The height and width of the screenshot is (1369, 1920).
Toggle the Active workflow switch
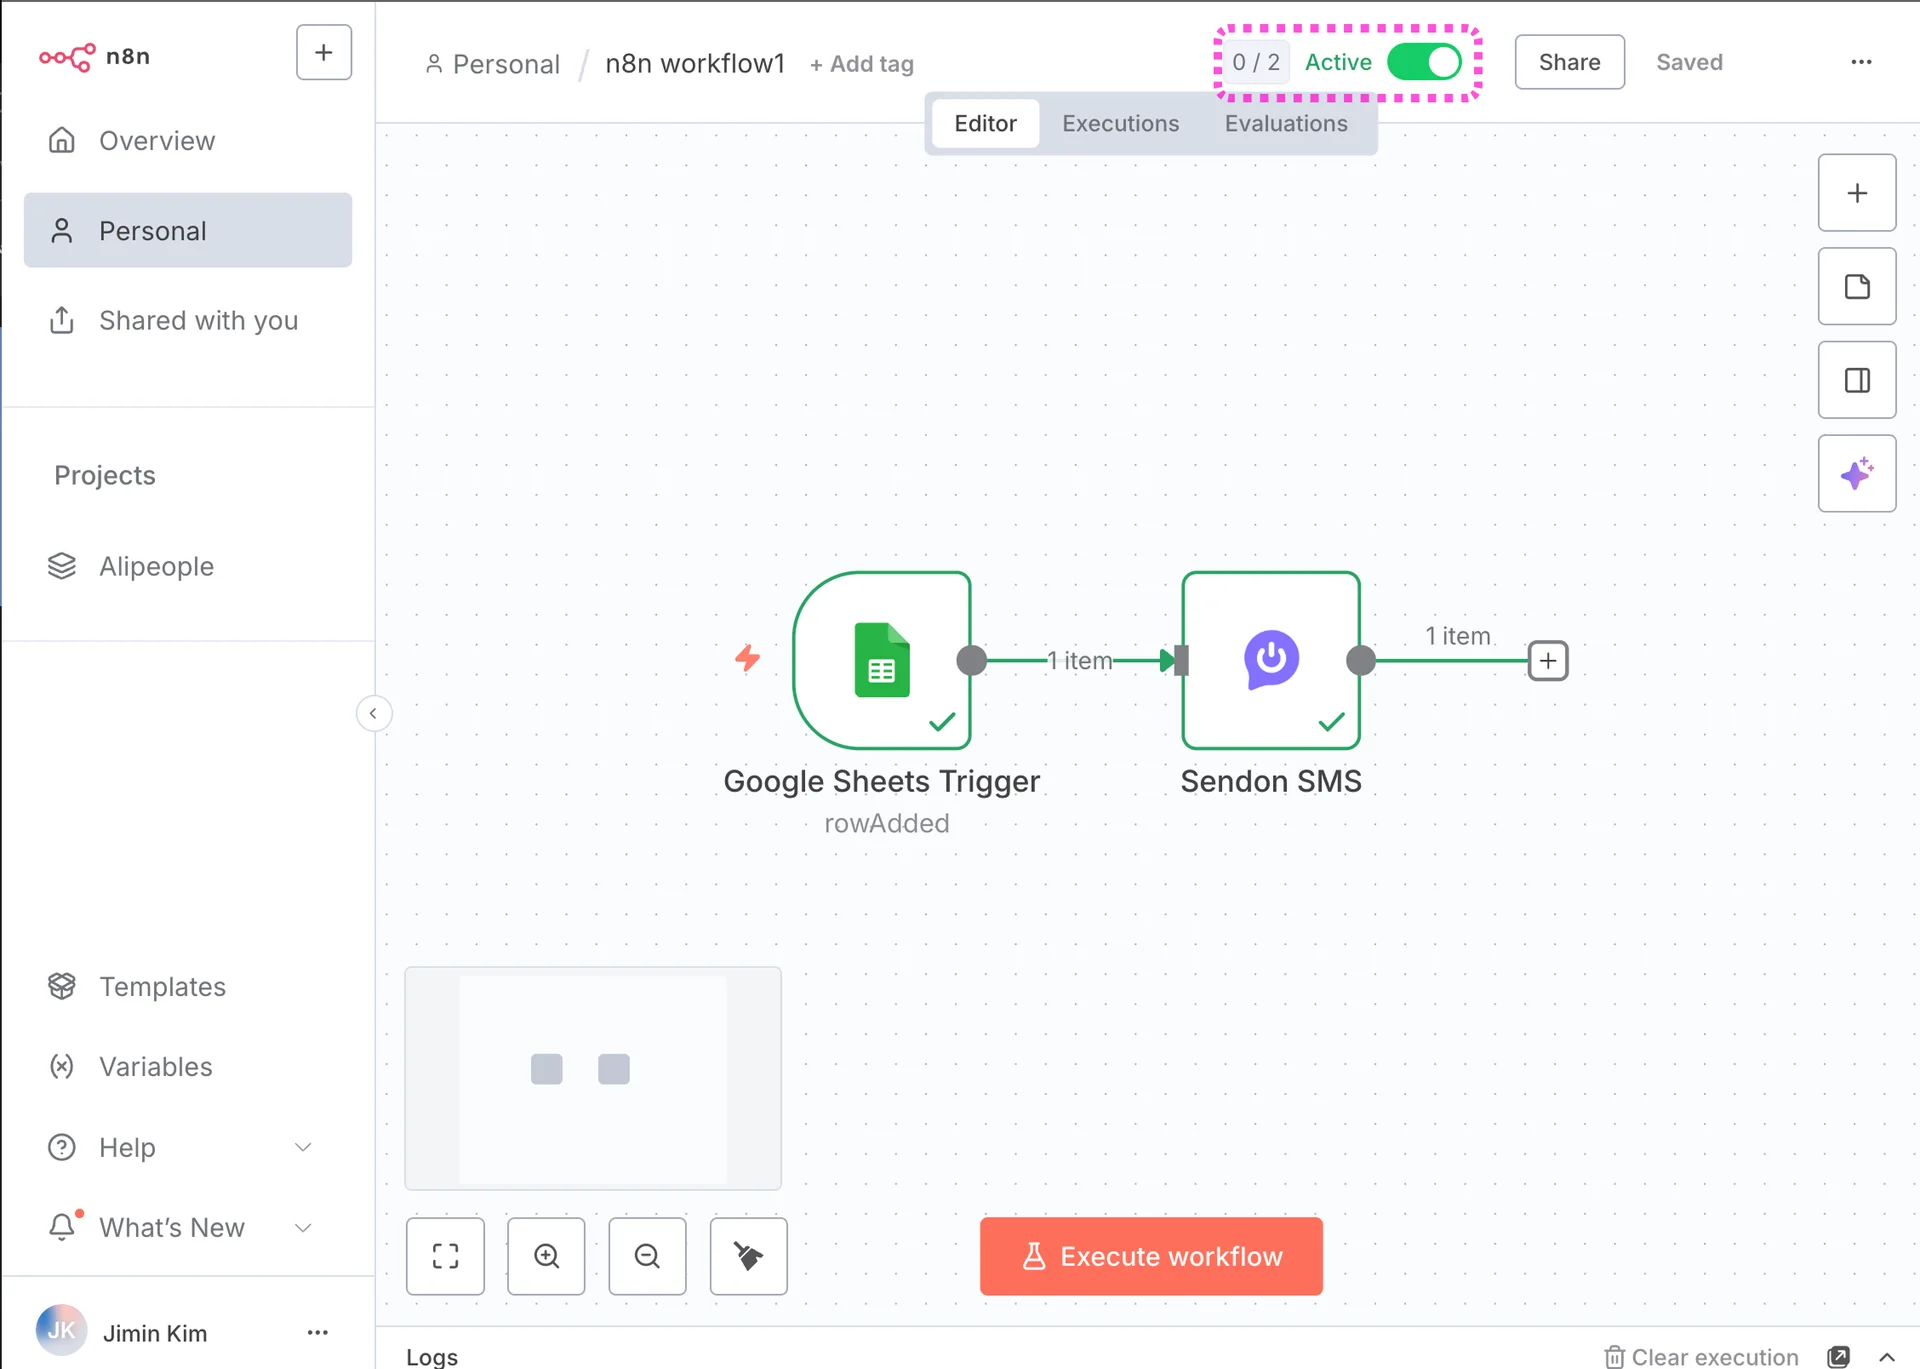pyautogui.click(x=1424, y=62)
